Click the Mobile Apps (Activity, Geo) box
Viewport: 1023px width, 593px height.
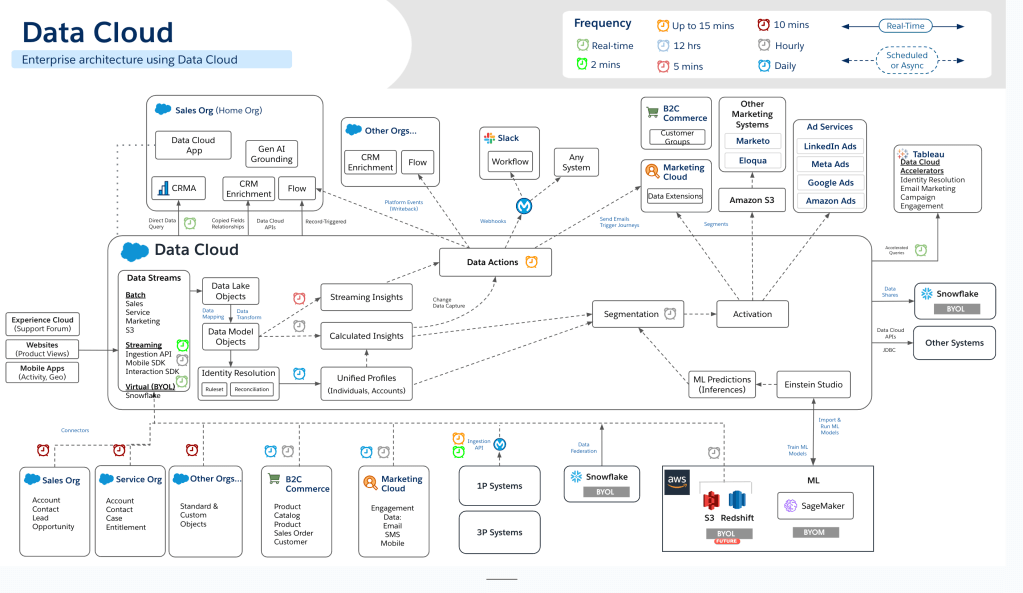42,373
